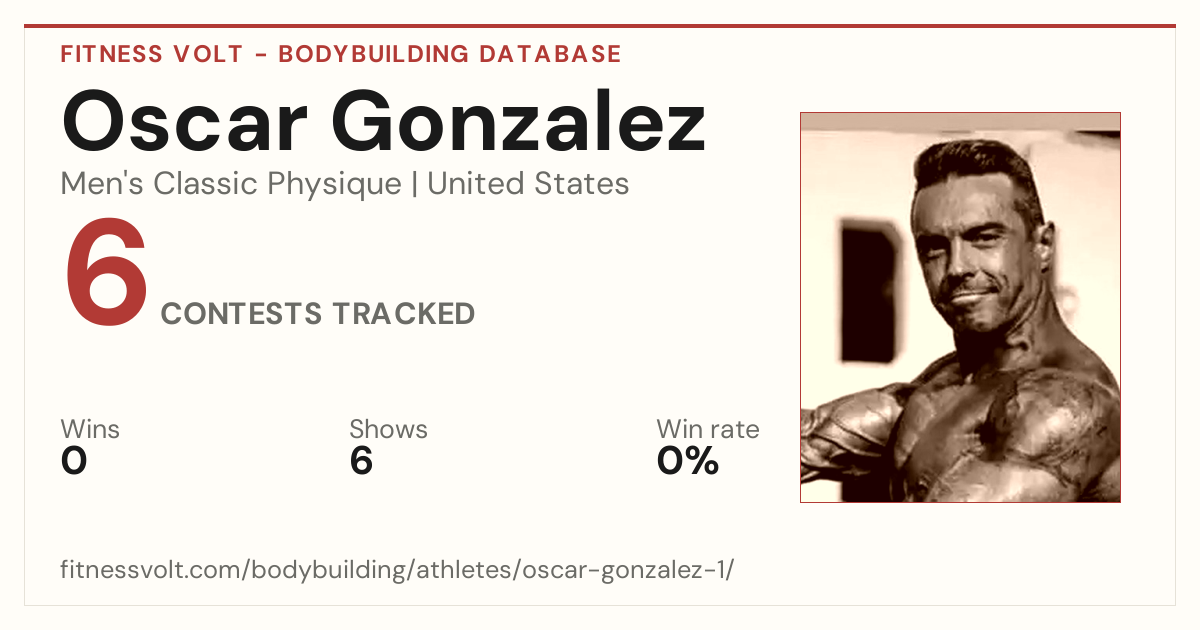This screenshot has height=630, width=1200.
Task: Click the CONTESTS TRACKED label
Action: pos(318,314)
